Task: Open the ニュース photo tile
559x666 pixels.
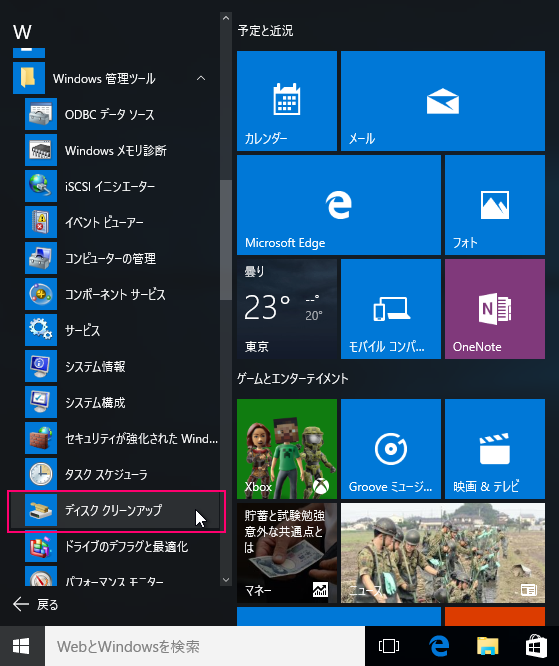Action: pos(443,553)
